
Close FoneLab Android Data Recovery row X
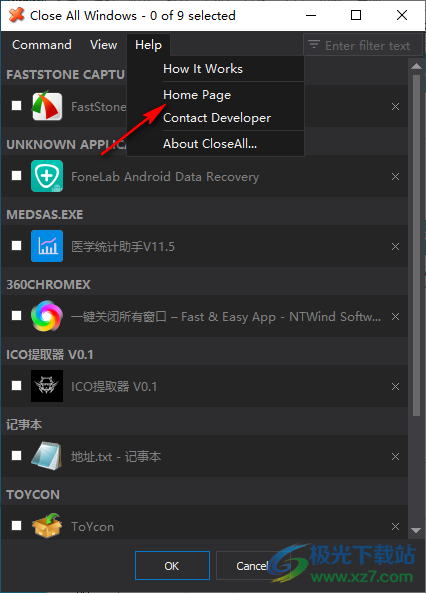point(395,177)
